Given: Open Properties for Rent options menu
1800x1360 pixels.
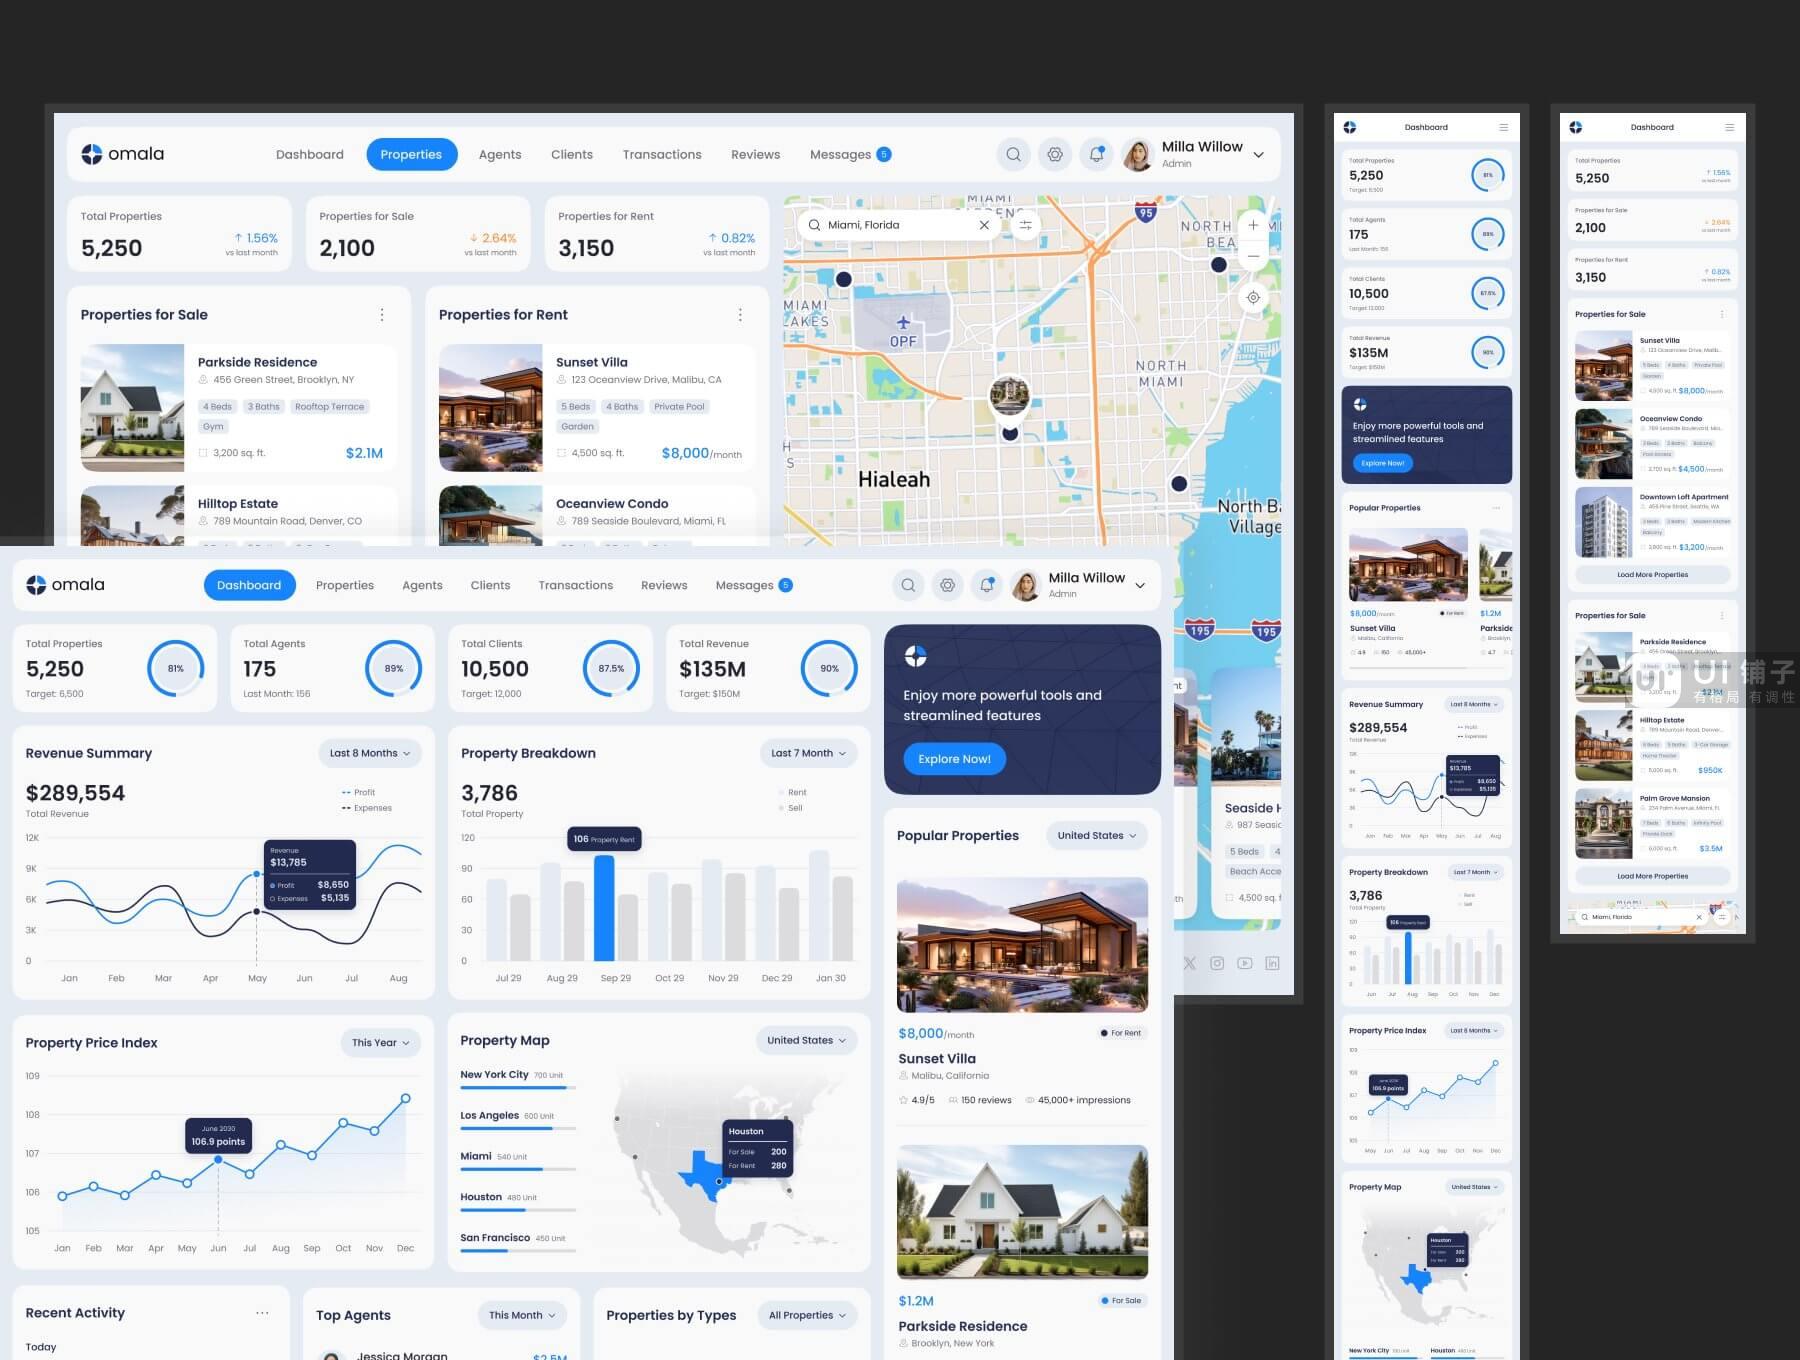Looking at the screenshot, I should point(740,314).
